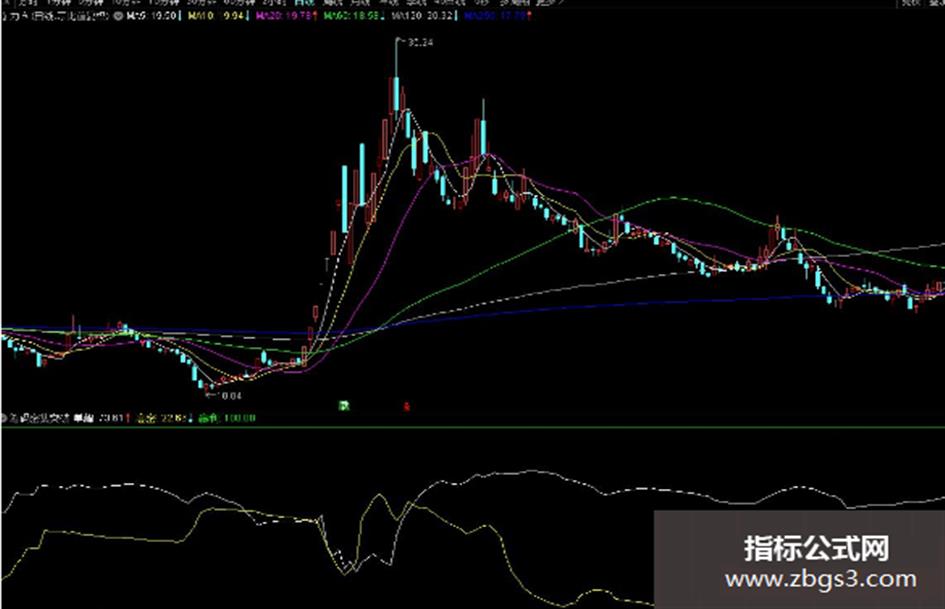The image size is (945, 609).
Task: Click the sub-indicator name label
Action: pyautogui.click(x=40, y=418)
